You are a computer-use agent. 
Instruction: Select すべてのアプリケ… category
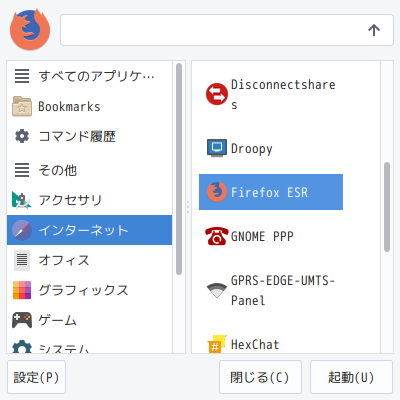coord(90,76)
